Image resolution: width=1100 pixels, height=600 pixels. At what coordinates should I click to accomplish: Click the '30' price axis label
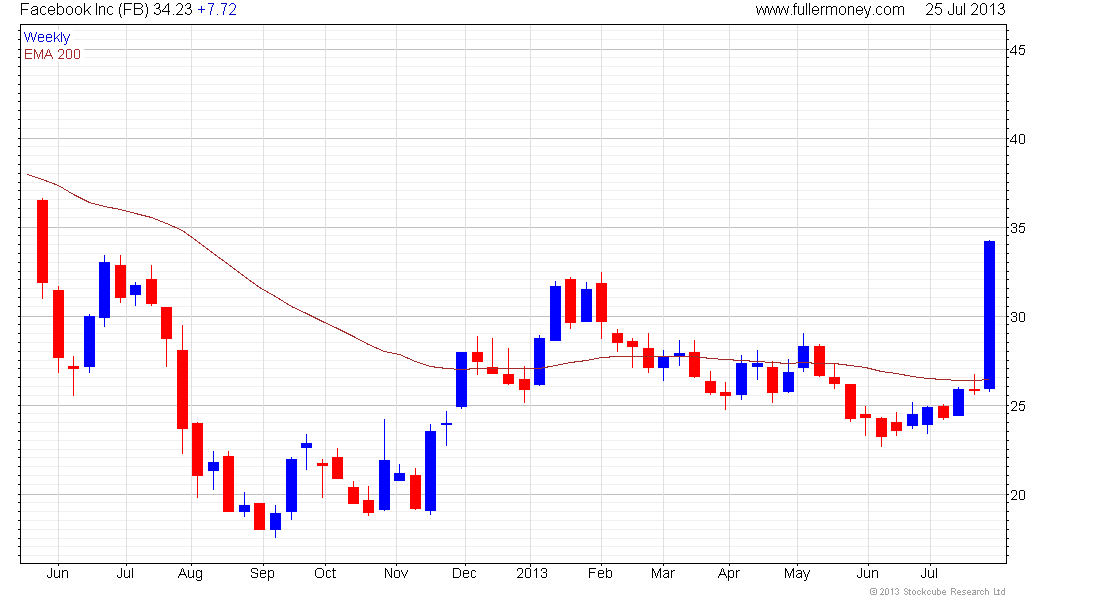tap(1017, 317)
